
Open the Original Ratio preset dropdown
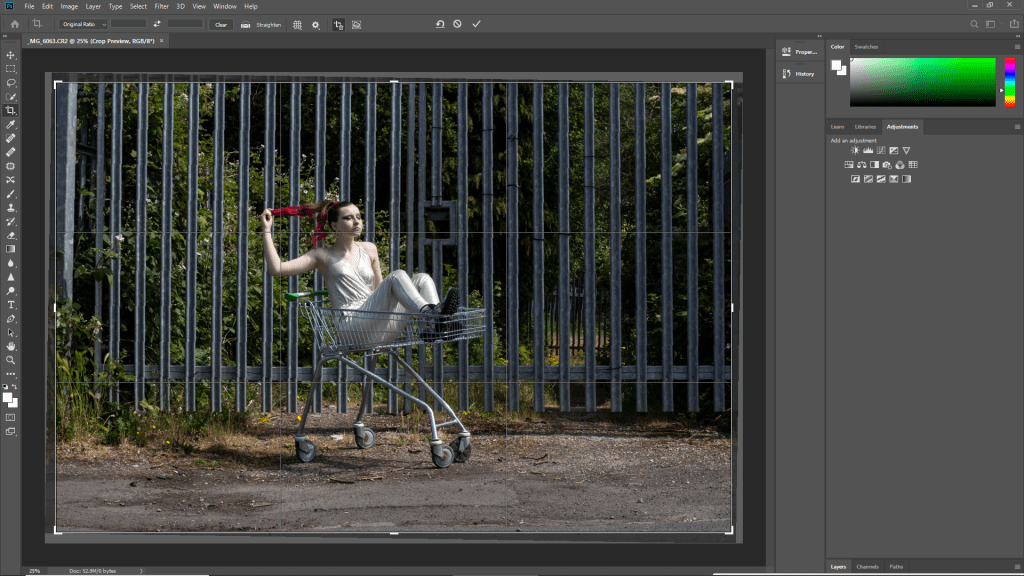(x=82, y=24)
